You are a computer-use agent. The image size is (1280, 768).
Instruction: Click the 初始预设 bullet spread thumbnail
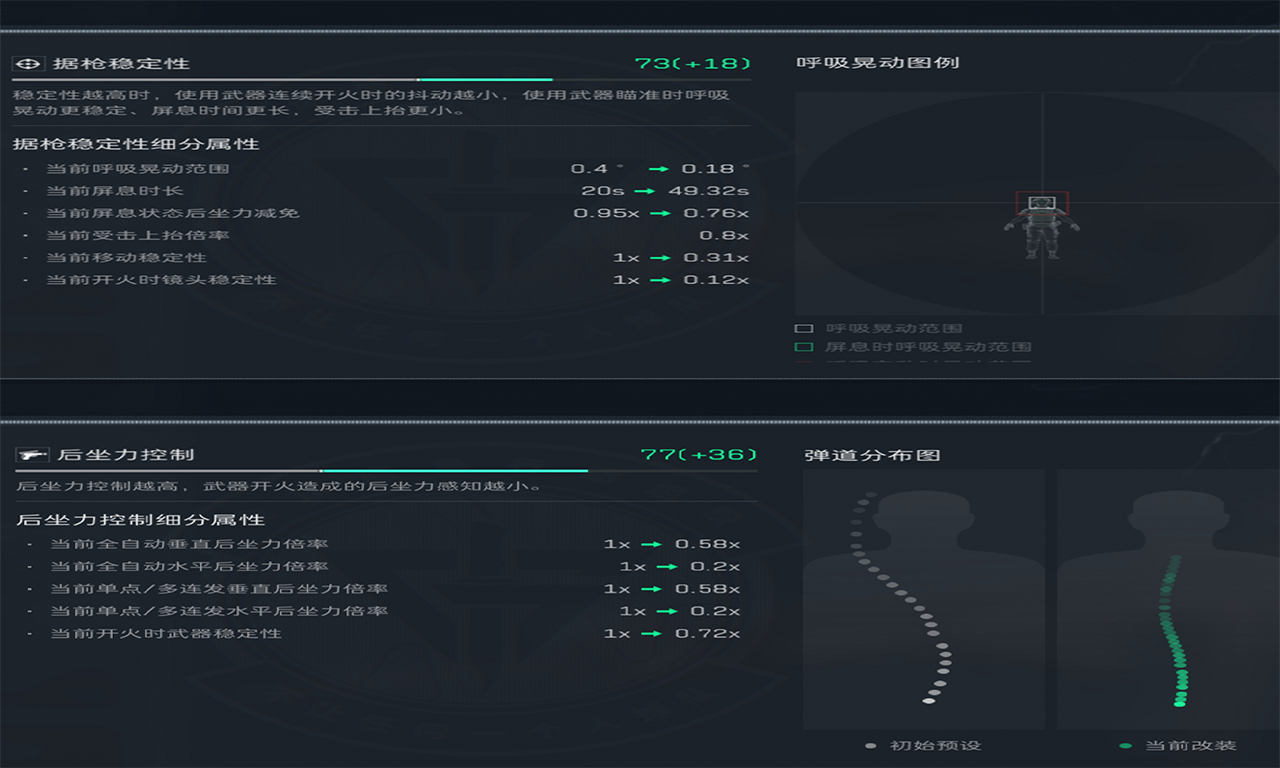tap(923, 598)
